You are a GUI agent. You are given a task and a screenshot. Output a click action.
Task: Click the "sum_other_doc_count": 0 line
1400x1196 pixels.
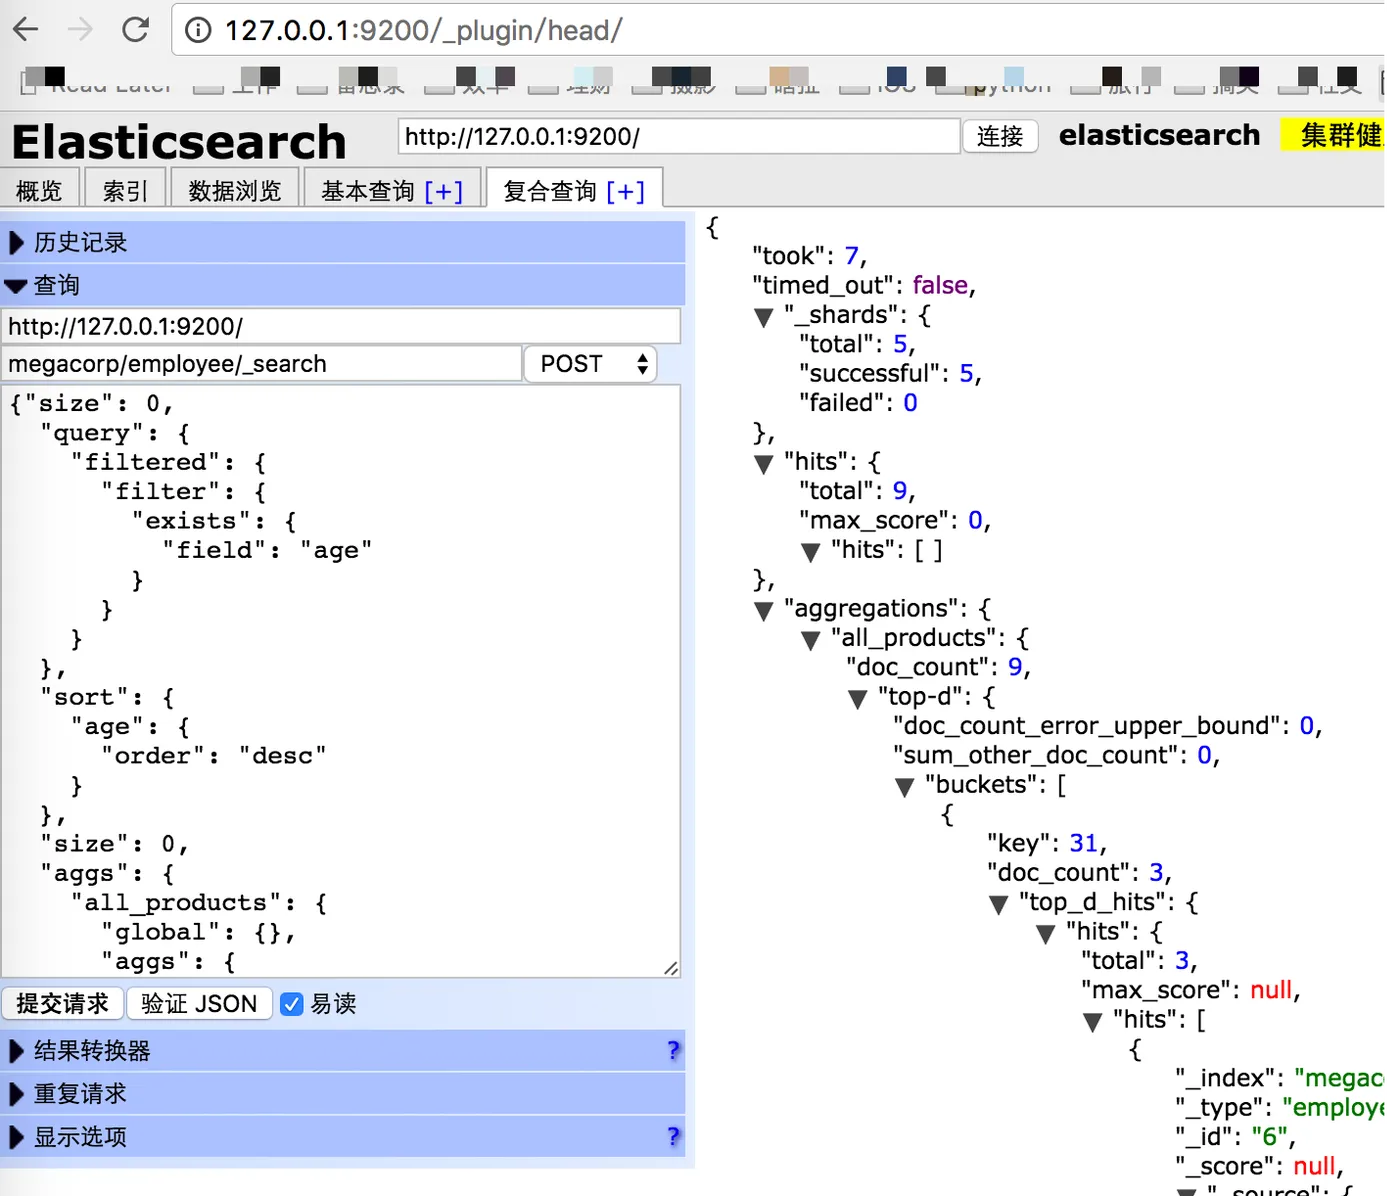click(1057, 755)
